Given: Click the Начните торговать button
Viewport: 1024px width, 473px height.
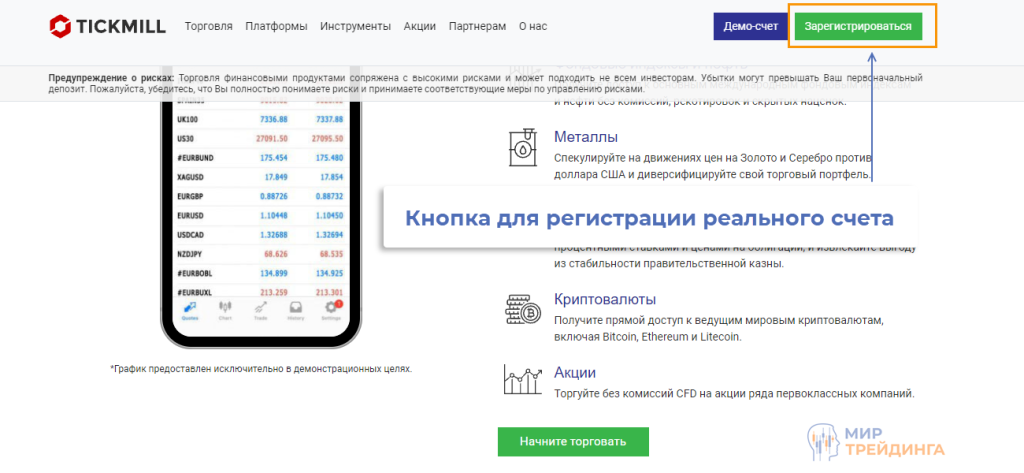Looking at the screenshot, I should (573, 441).
